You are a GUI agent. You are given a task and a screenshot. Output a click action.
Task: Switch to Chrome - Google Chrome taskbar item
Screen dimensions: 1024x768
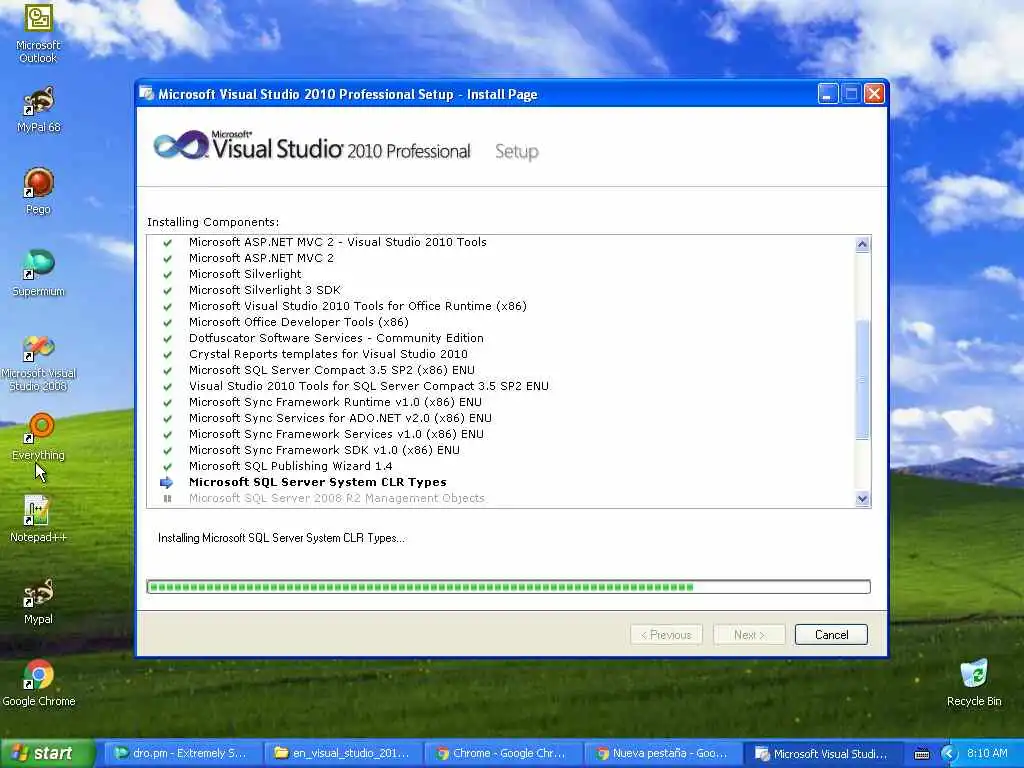pyautogui.click(x=502, y=754)
